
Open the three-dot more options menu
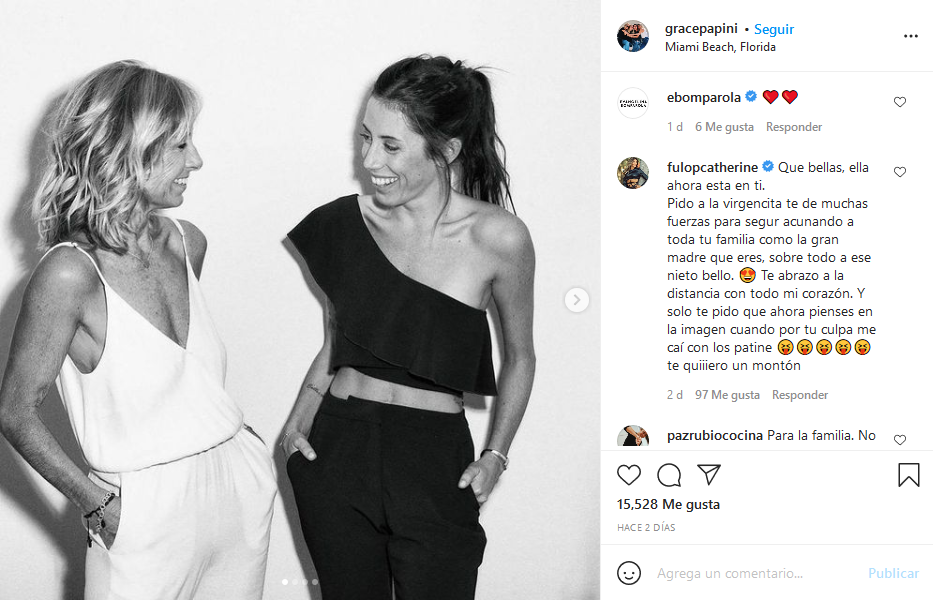(x=910, y=36)
